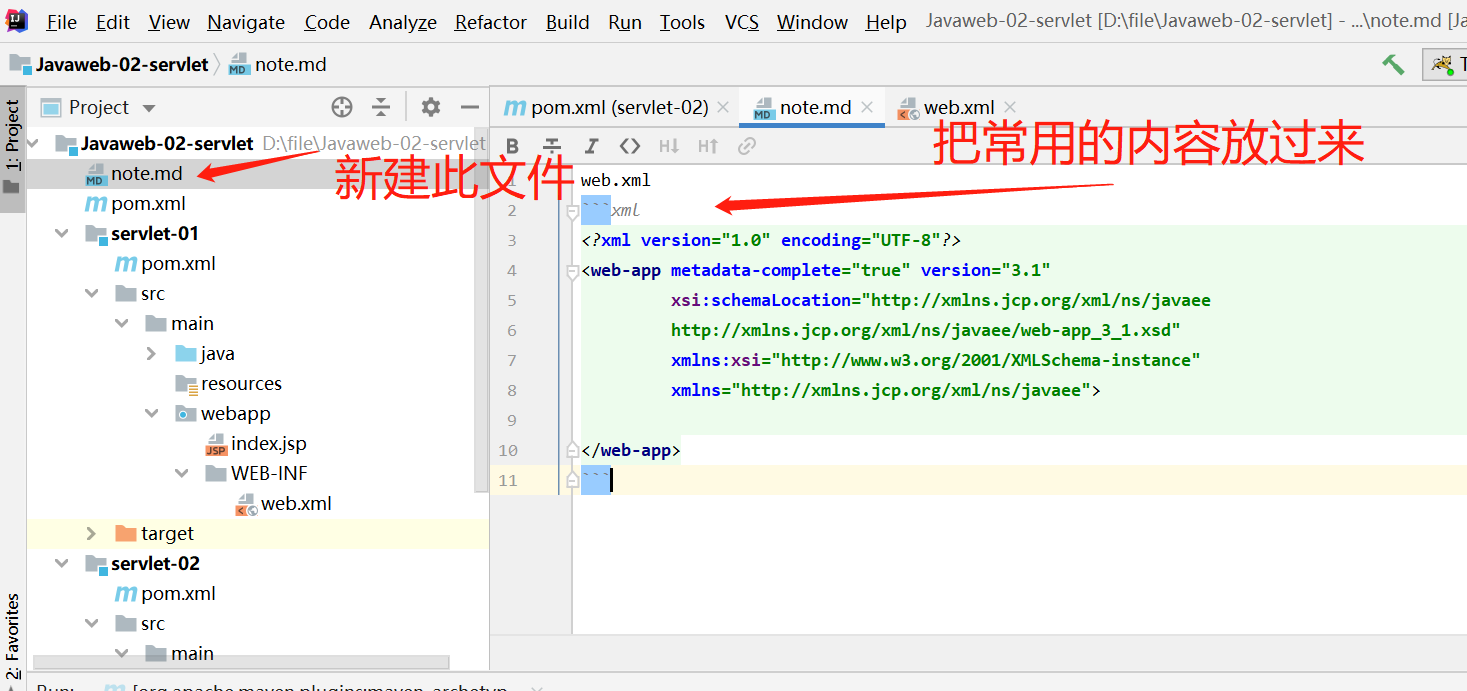Open the View menu

click(x=169, y=22)
